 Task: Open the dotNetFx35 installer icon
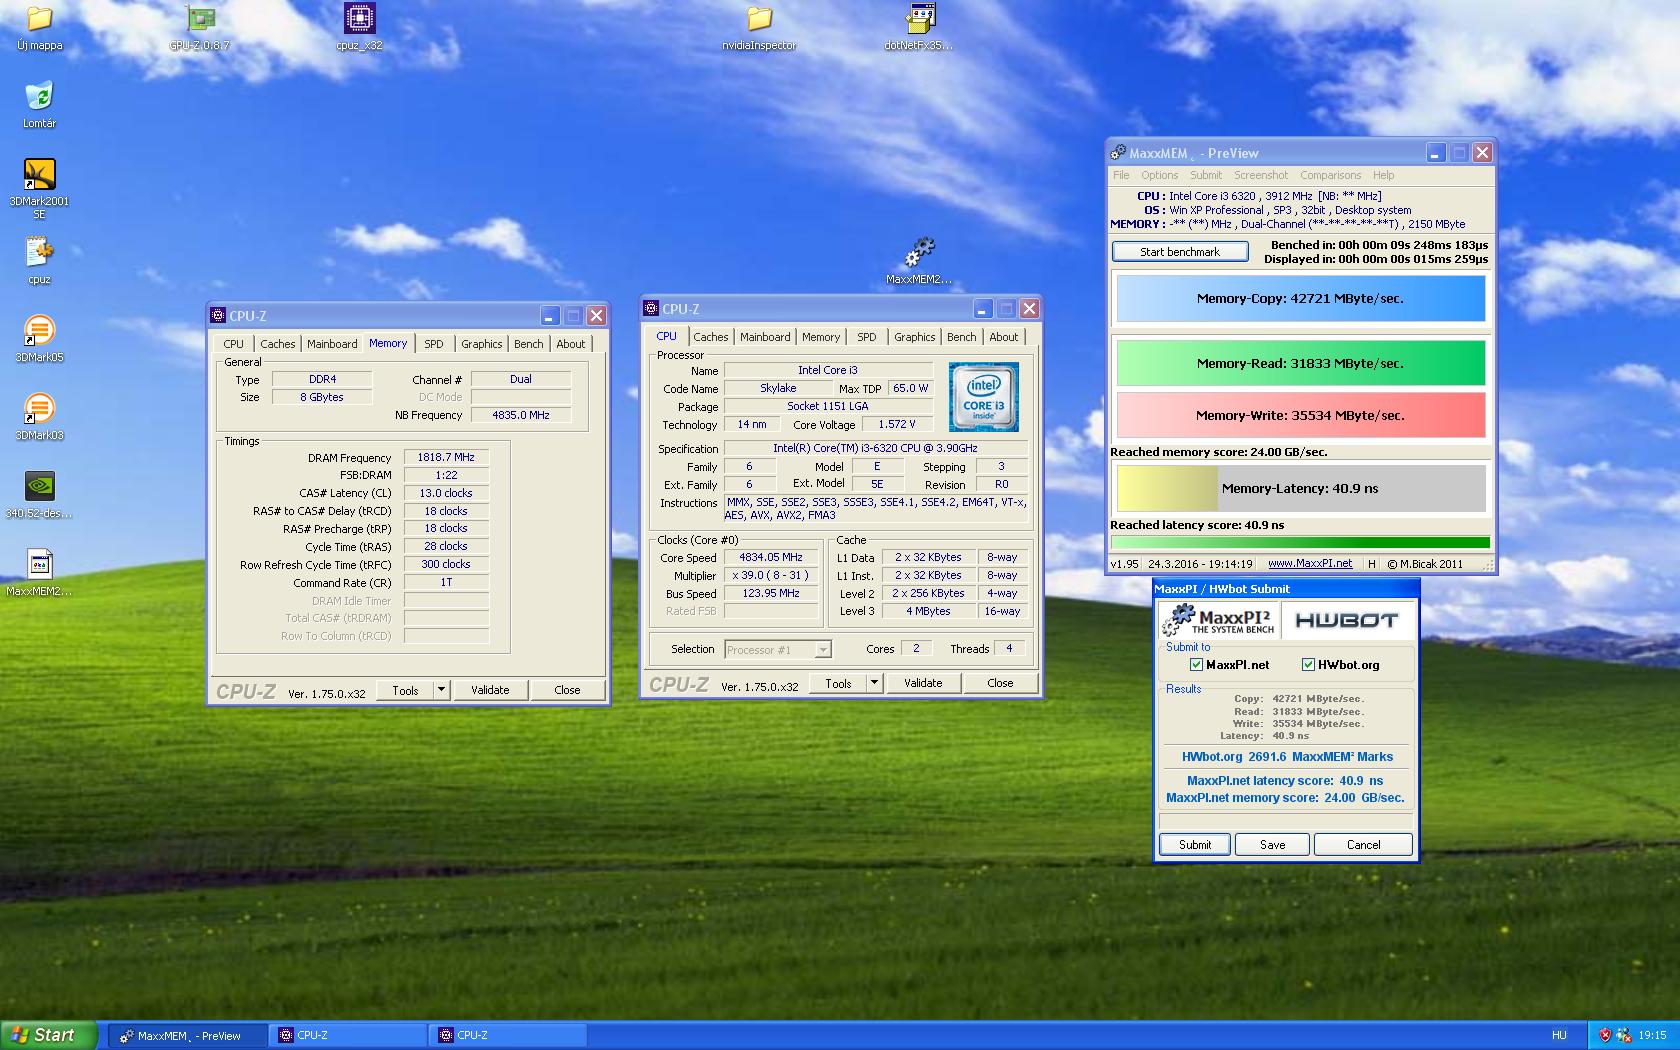coord(919,28)
